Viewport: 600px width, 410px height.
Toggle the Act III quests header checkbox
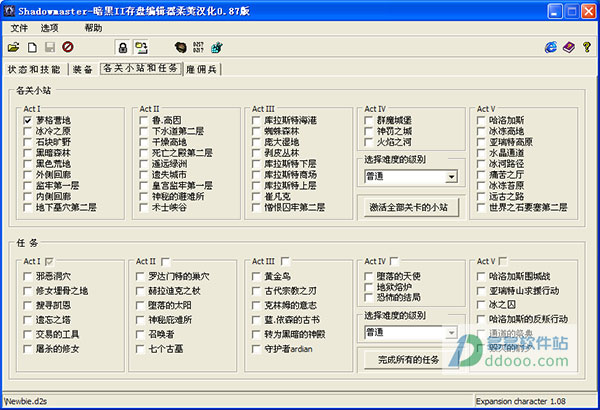[285, 261]
